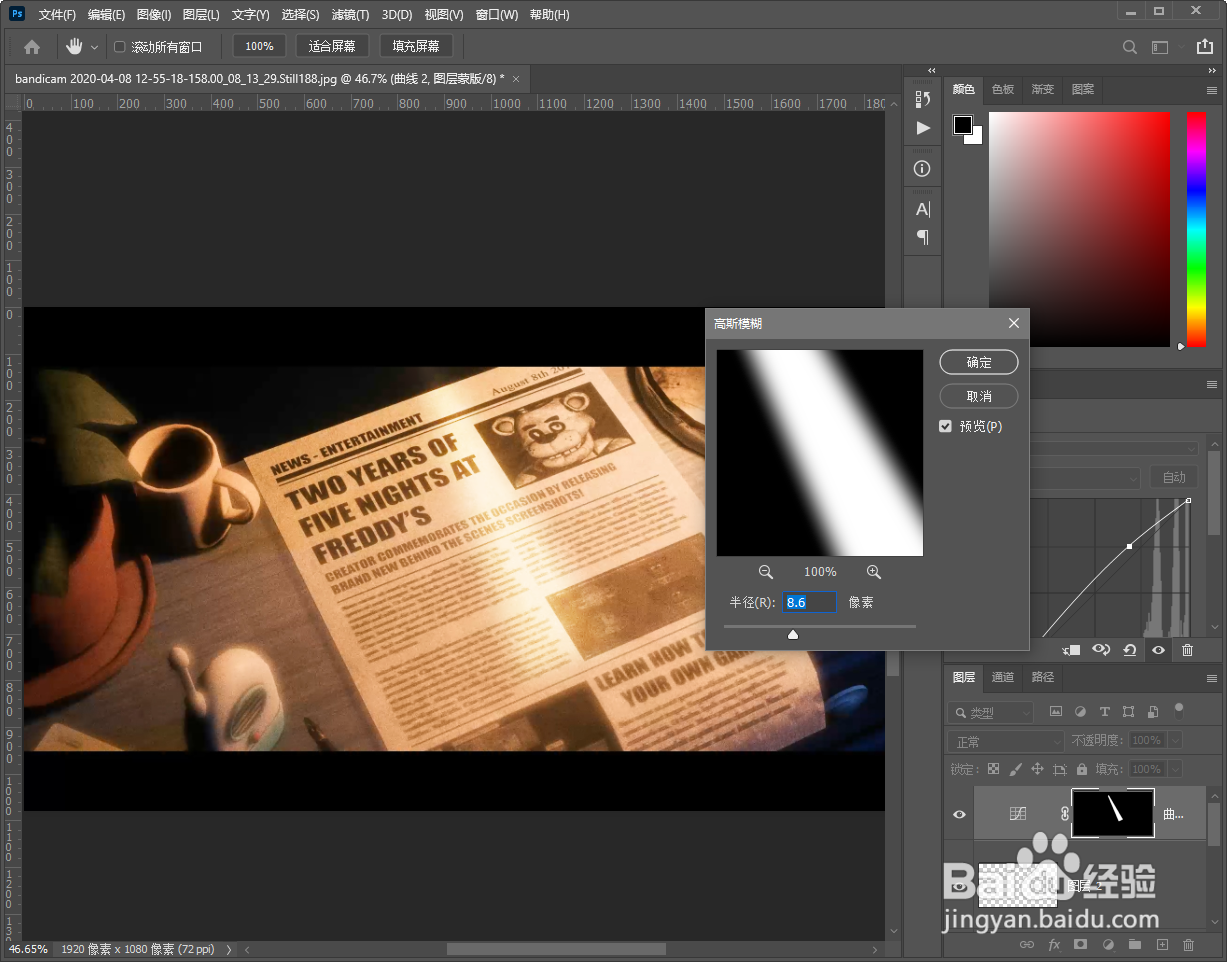
Task: Create a new group folder icon
Action: point(1135,944)
